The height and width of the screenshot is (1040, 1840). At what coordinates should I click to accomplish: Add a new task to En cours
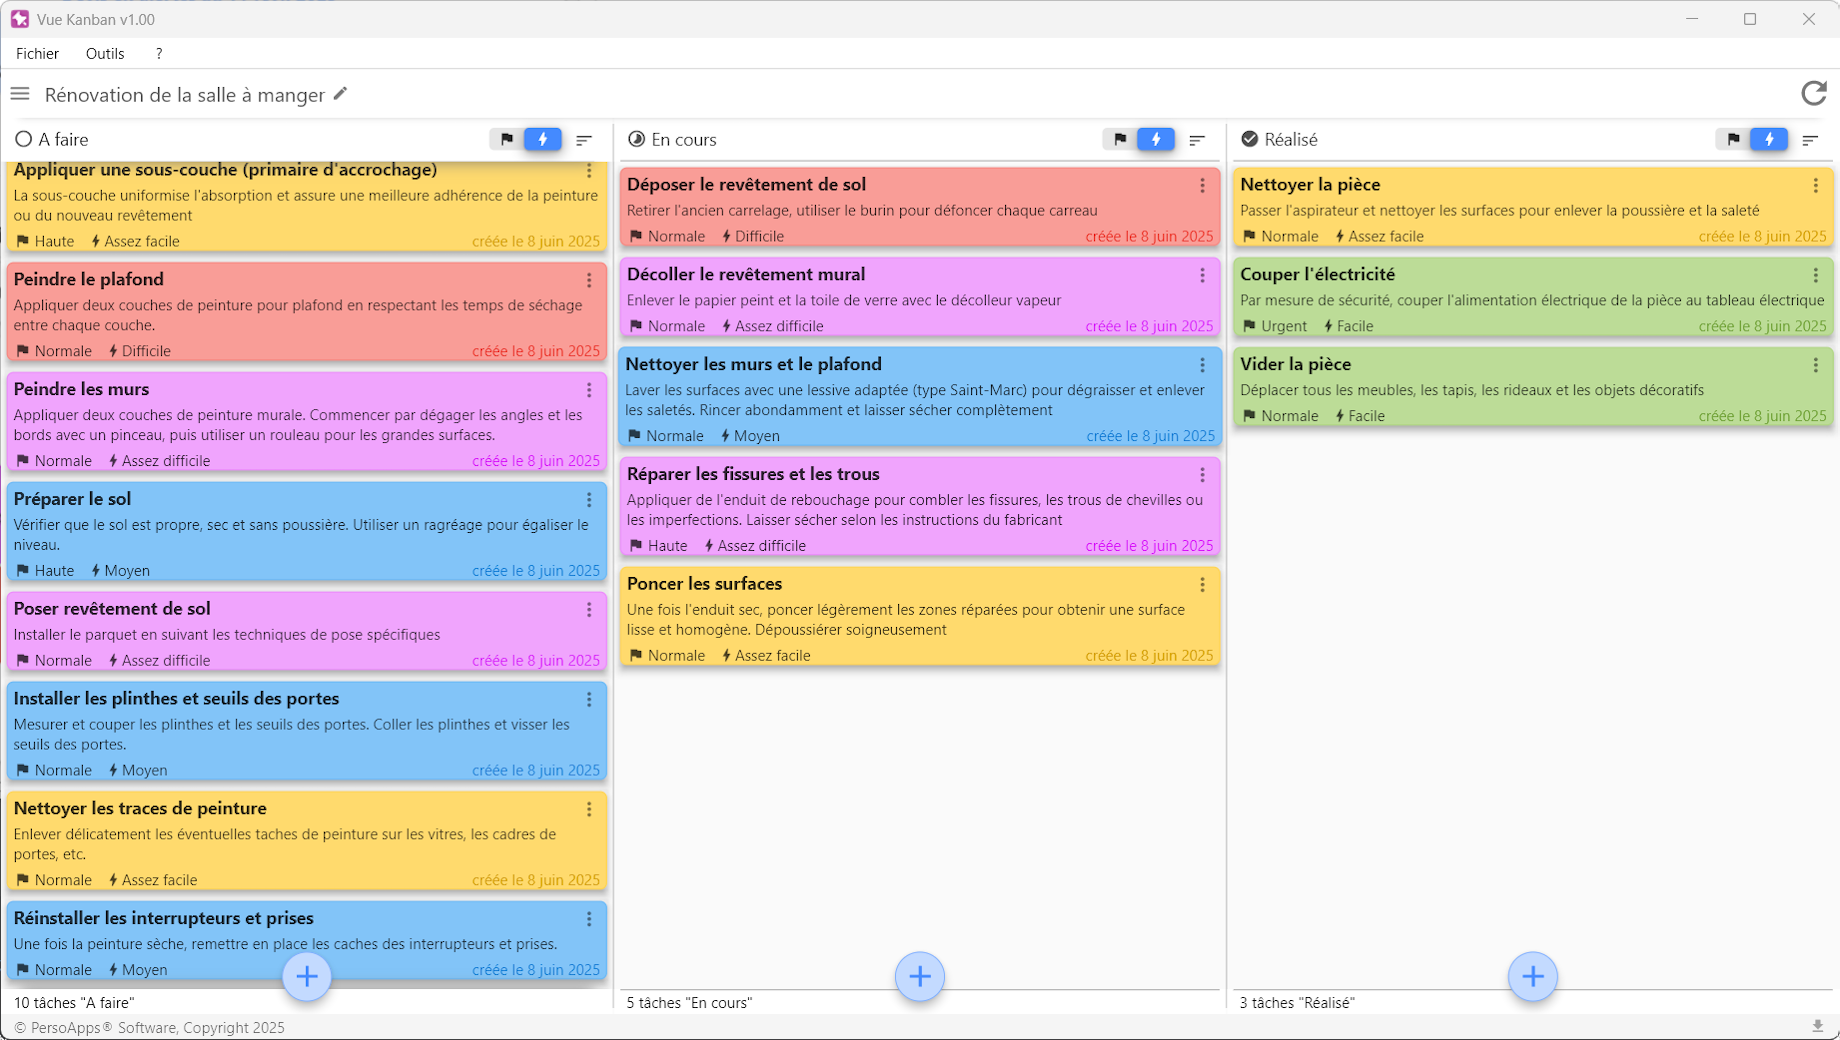920,976
